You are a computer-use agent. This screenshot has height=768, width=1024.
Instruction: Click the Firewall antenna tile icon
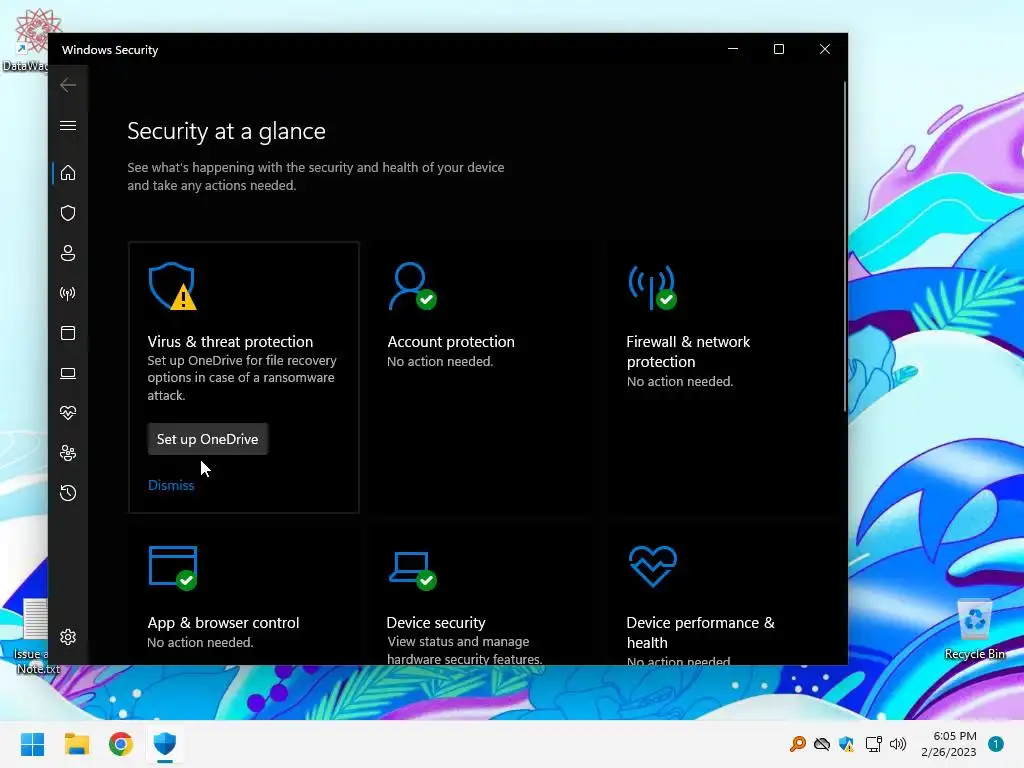pyautogui.click(x=652, y=287)
